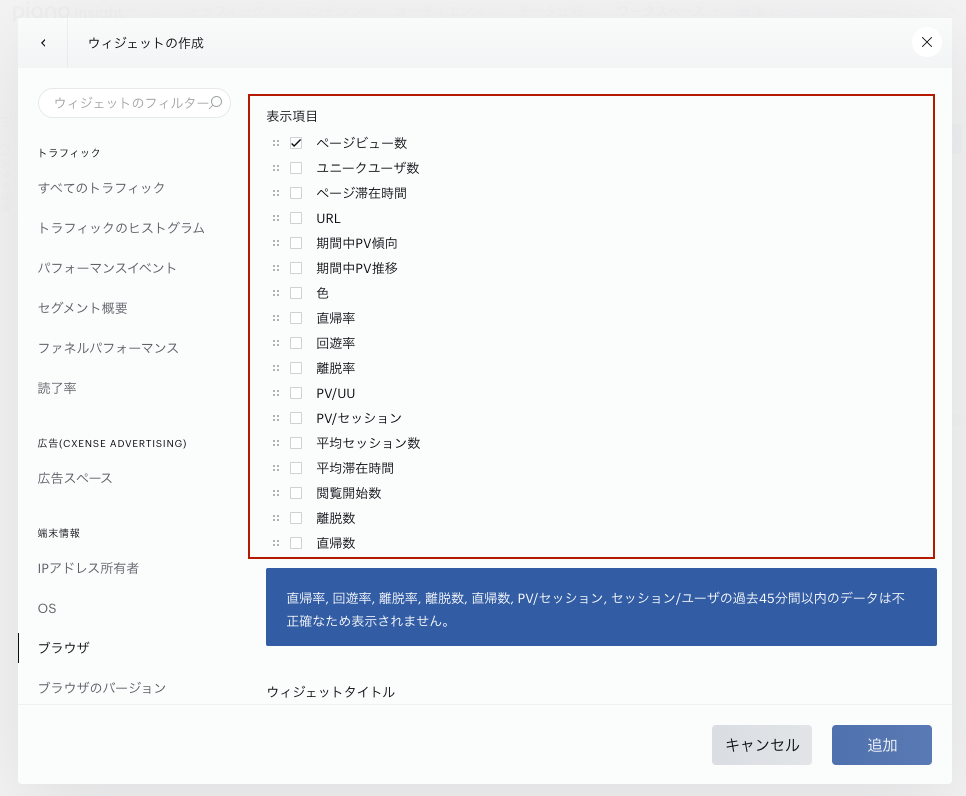Grab drag handle beside 直帰率

pos(276,318)
